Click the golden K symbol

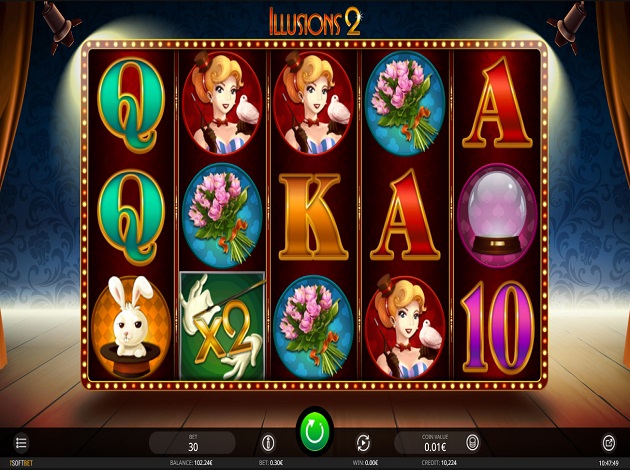tap(313, 217)
